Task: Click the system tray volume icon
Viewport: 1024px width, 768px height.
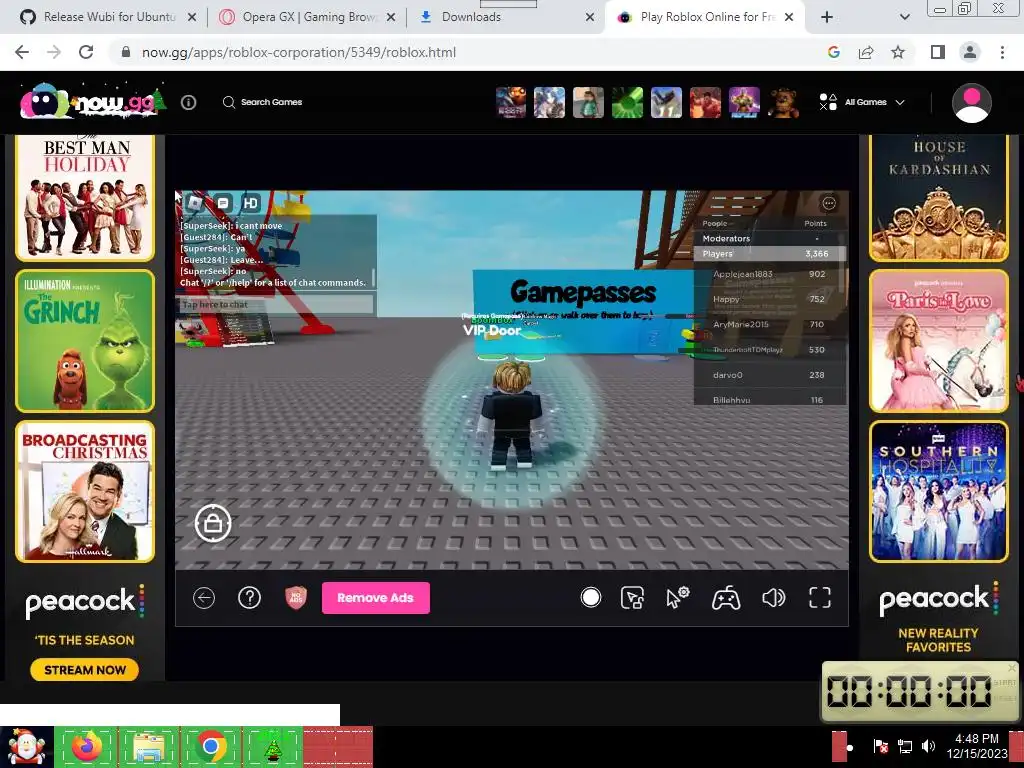Action: tap(928, 746)
